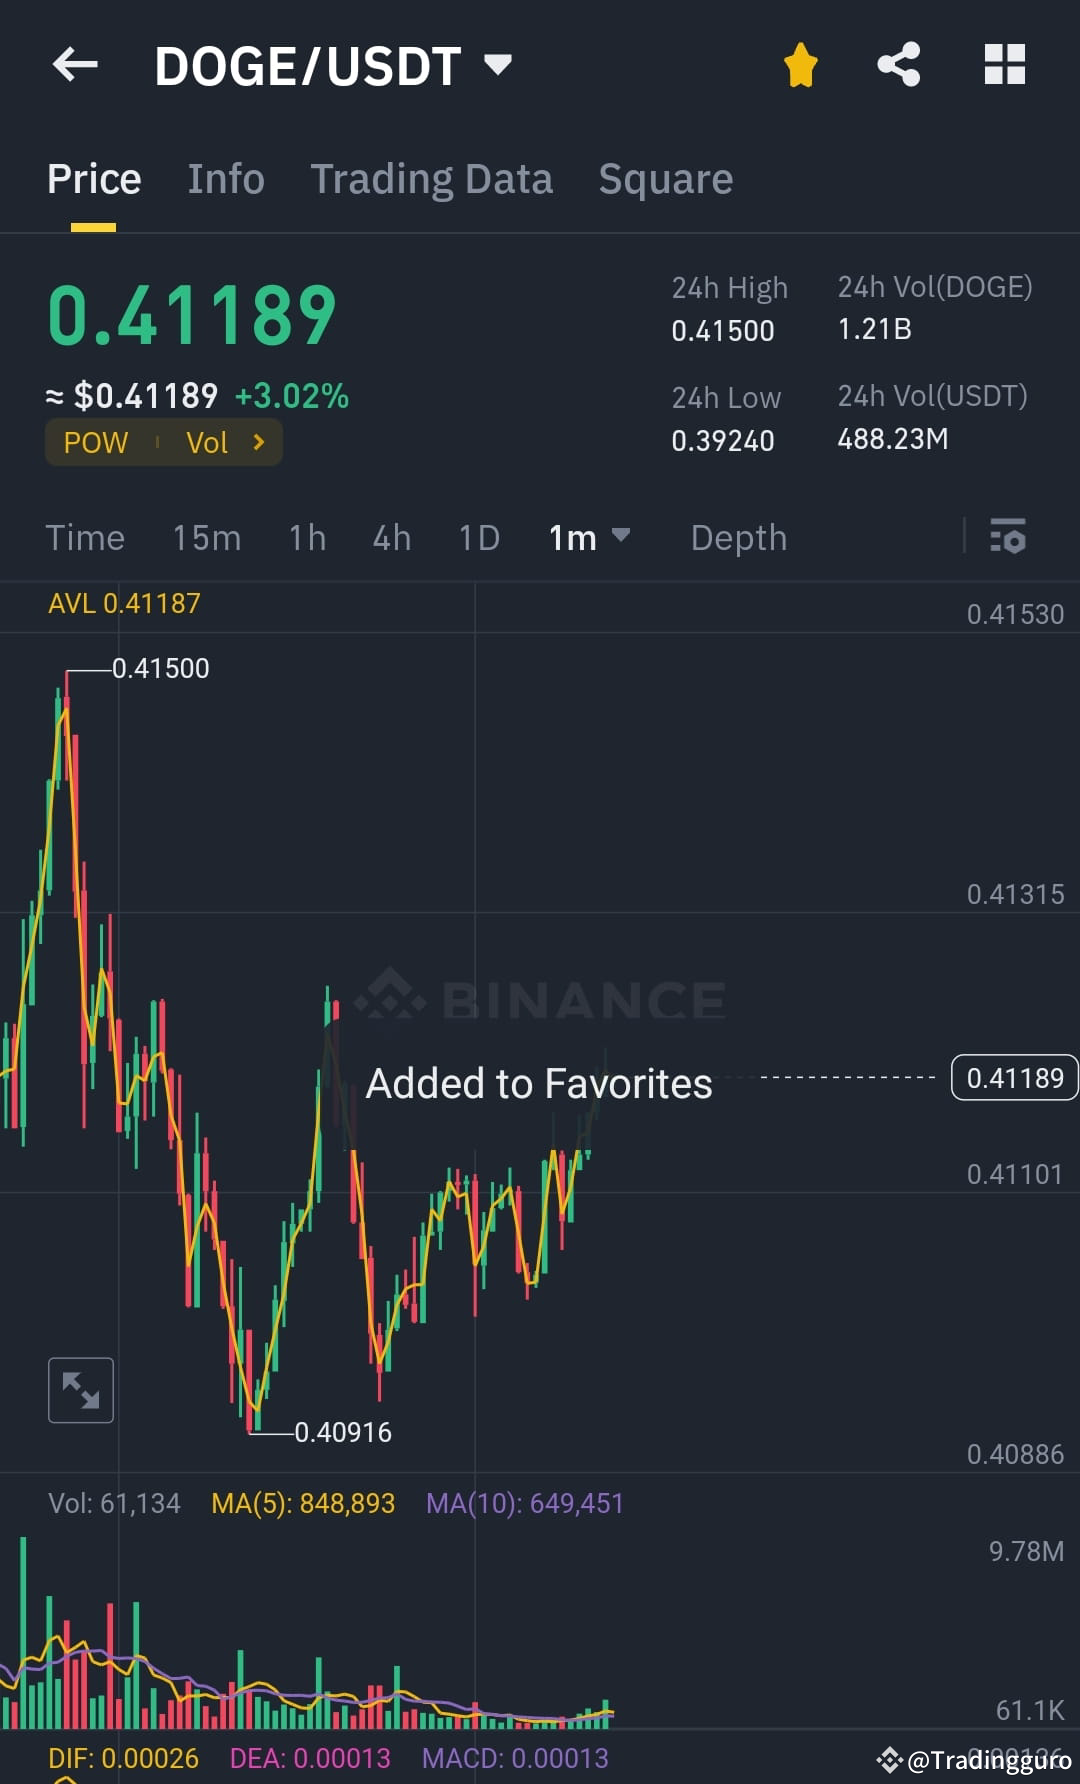1080x1784 pixels.
Task: Open the share options icon
Action: pyautogui.click(x=899, y=63)
